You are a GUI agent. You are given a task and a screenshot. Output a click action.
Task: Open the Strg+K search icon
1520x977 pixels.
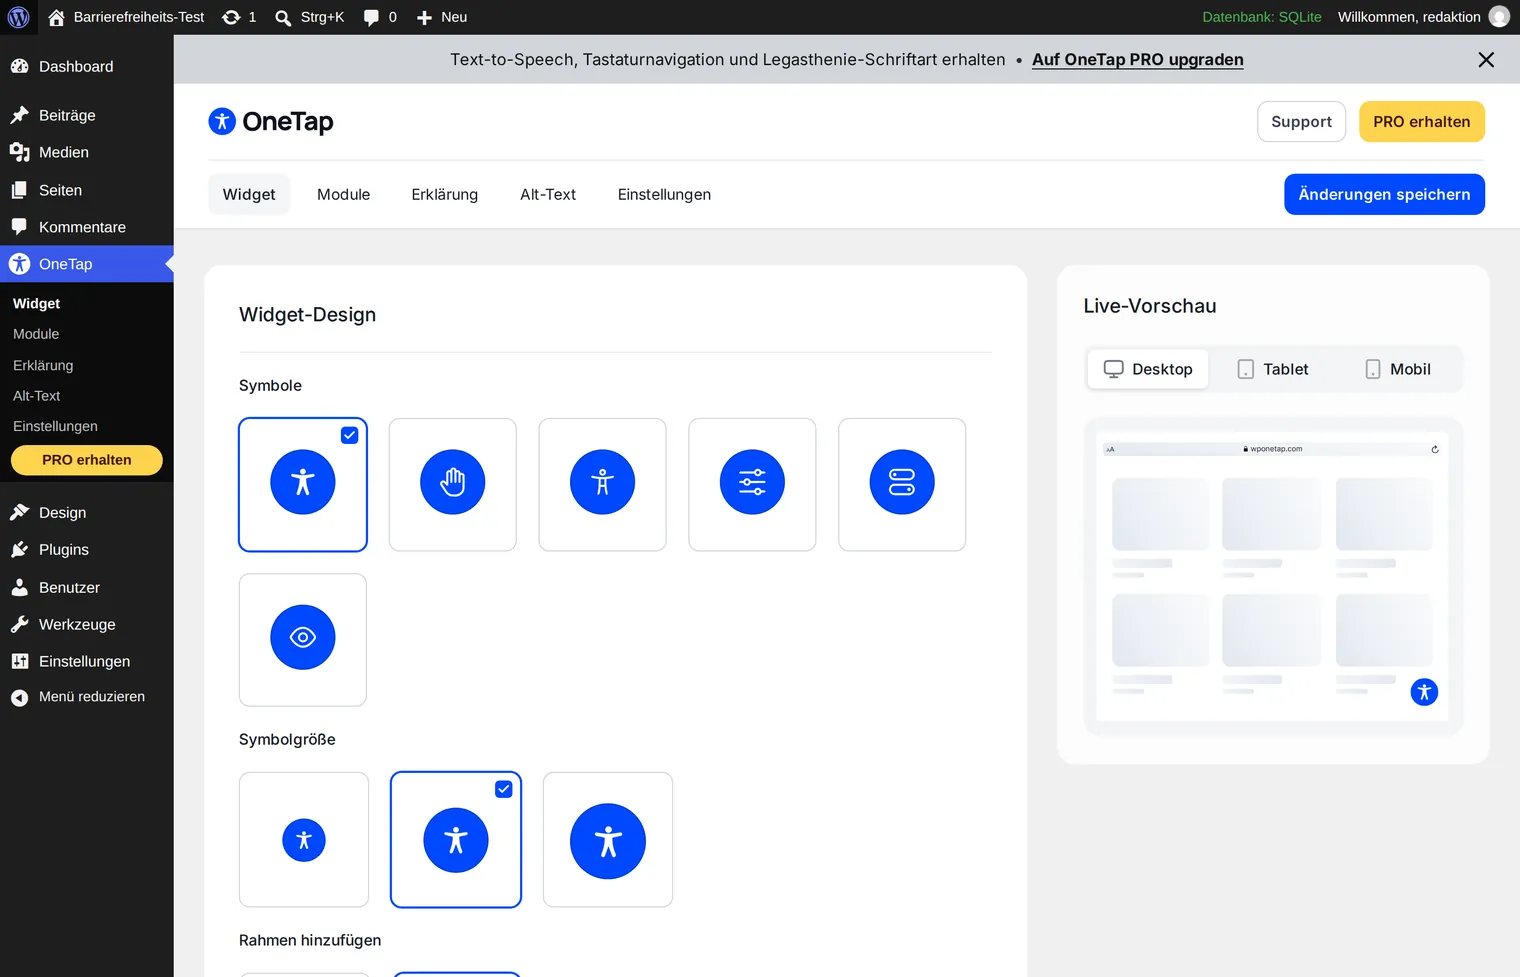pyautogui.click(x=283, y=17)
